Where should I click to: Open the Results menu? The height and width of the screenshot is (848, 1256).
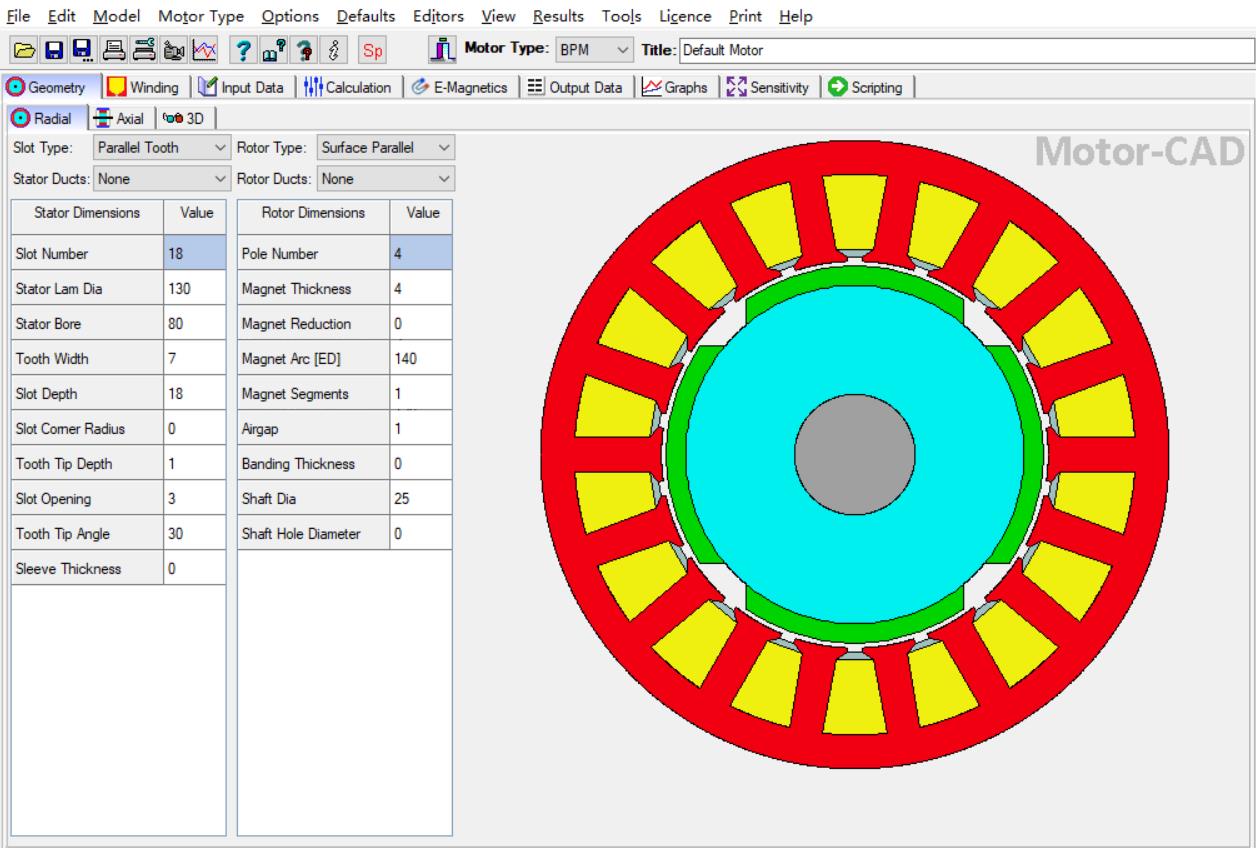559,16
